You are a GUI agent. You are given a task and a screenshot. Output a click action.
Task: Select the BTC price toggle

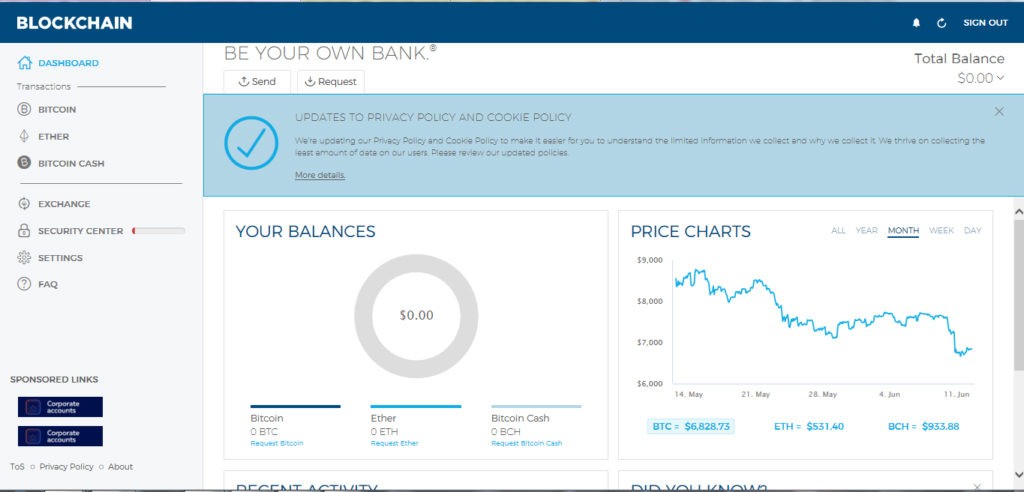pyautogui.click(x=692, y=427)
